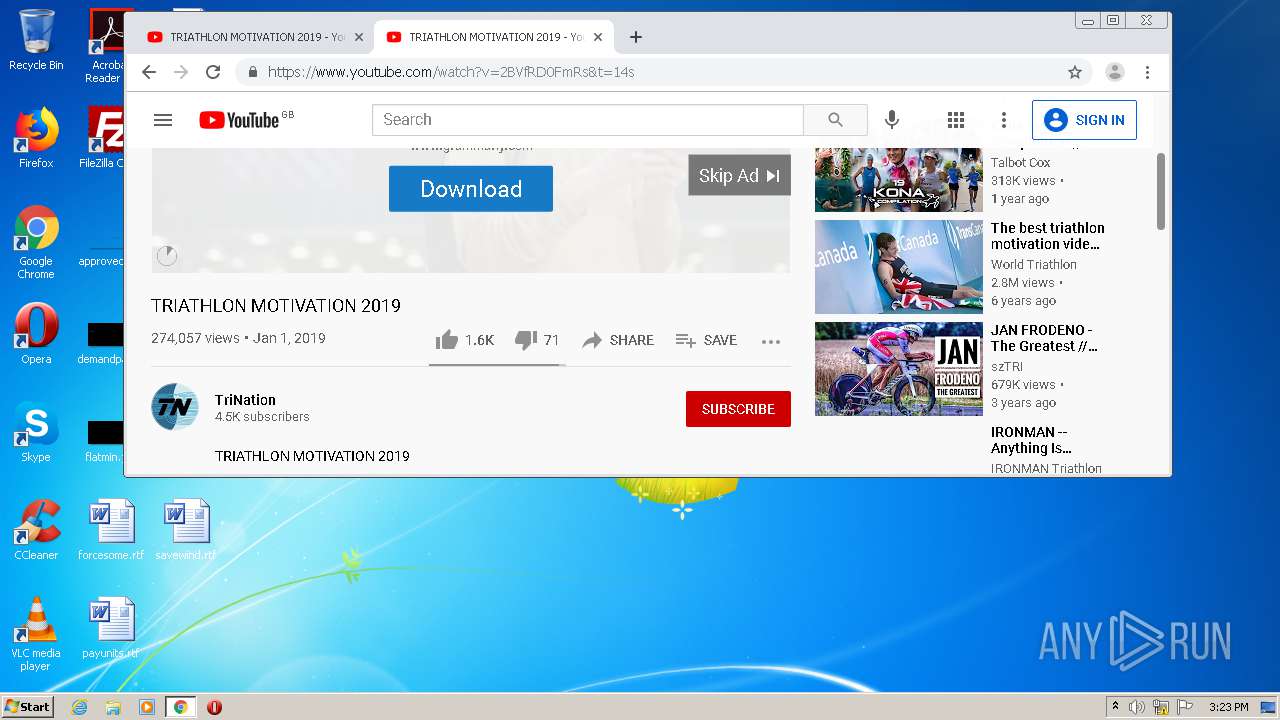The image size is (1280, 720).
Task: Open a new Chrome tab
Action: 635,37
